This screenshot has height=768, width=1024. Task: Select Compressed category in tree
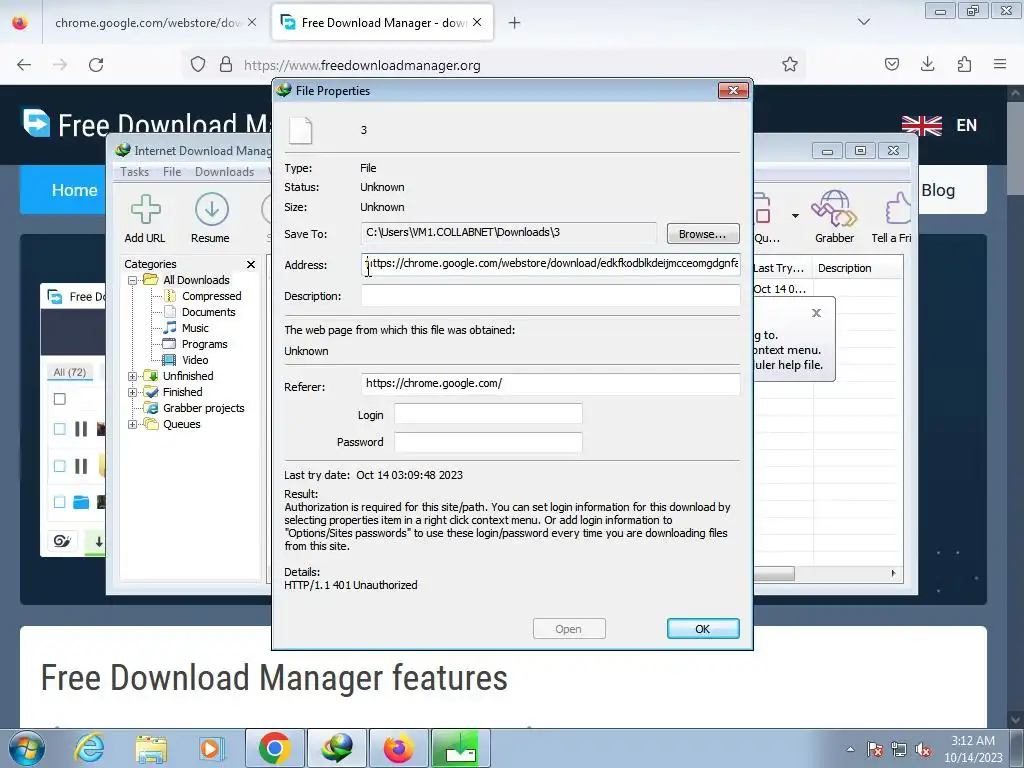point(212,296)
